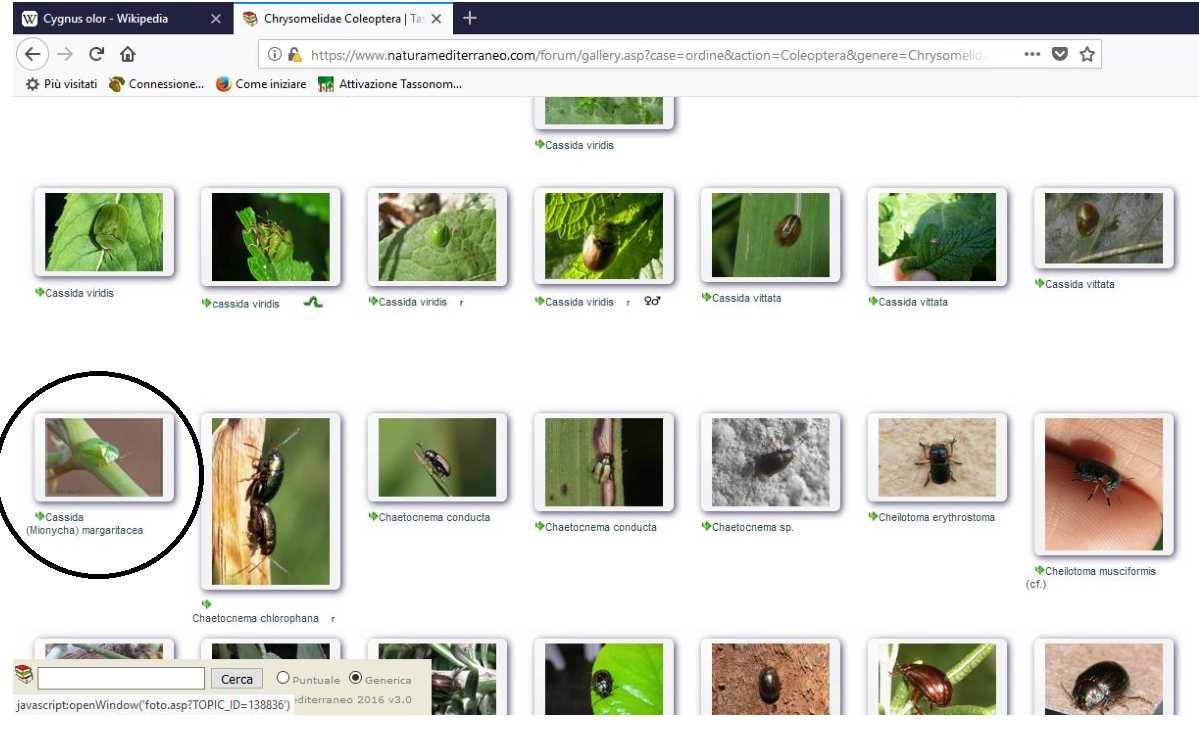Go to the browser home page
Image resolution: width=1199 pixels, height=730 pixels.
coord(128,55)
